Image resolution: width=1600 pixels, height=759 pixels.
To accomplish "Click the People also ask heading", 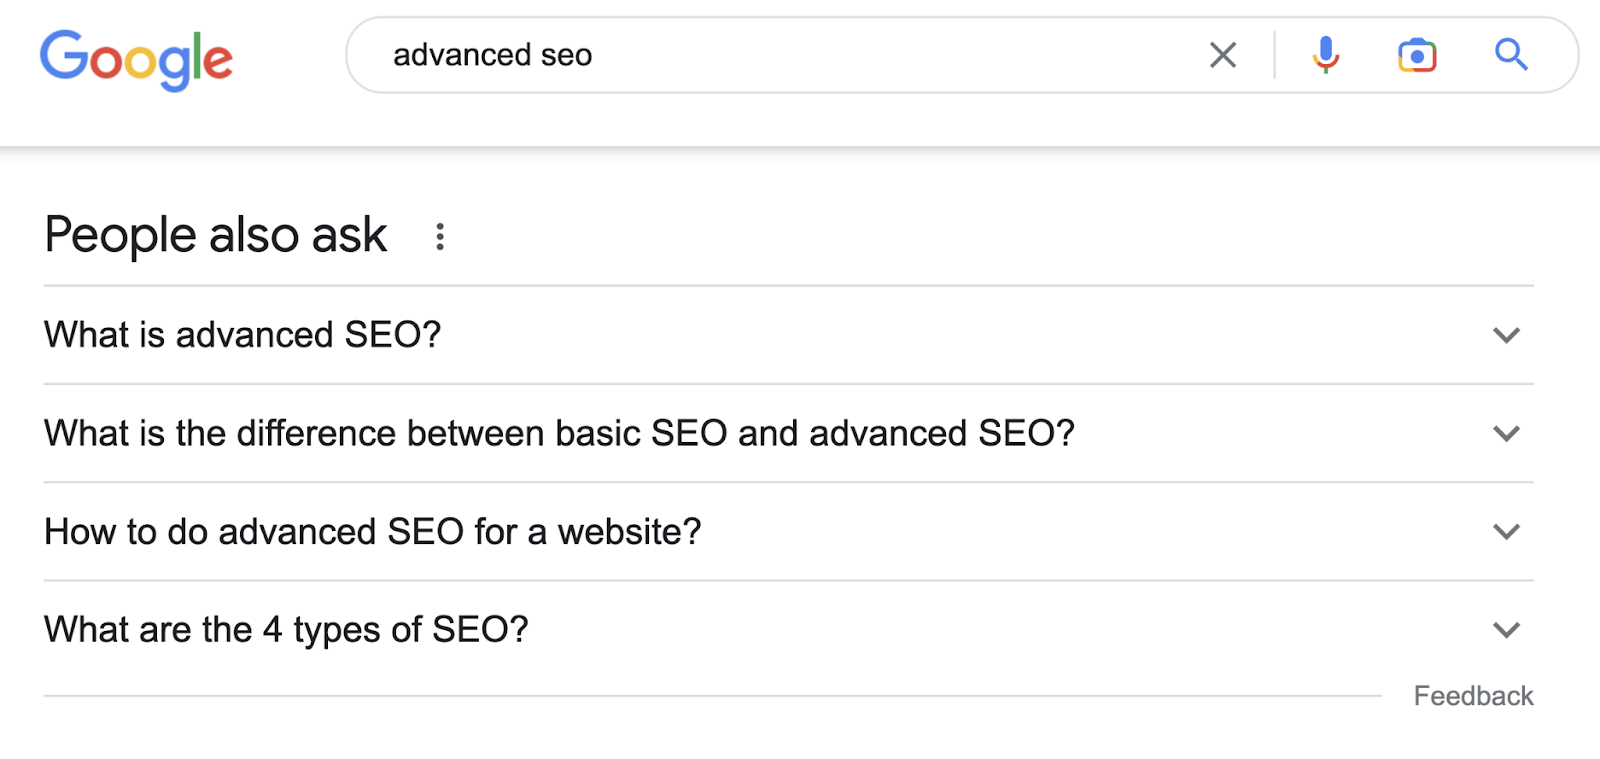I will tap(214, 234).
